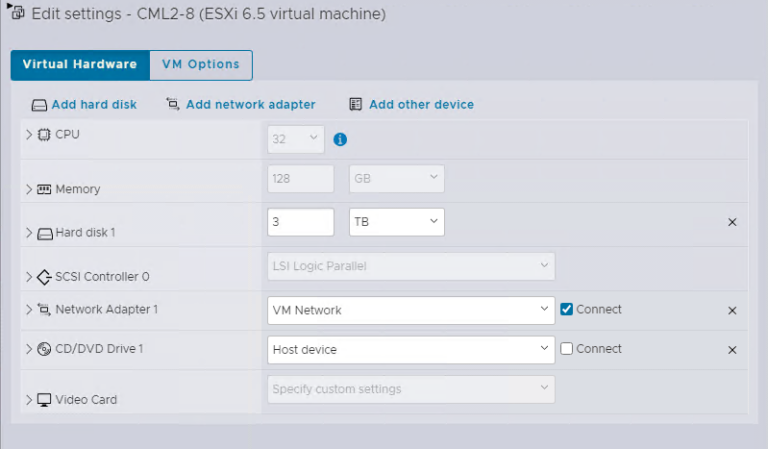Click the Add network adapter icon
768x449 pixels.
[173, 104]
